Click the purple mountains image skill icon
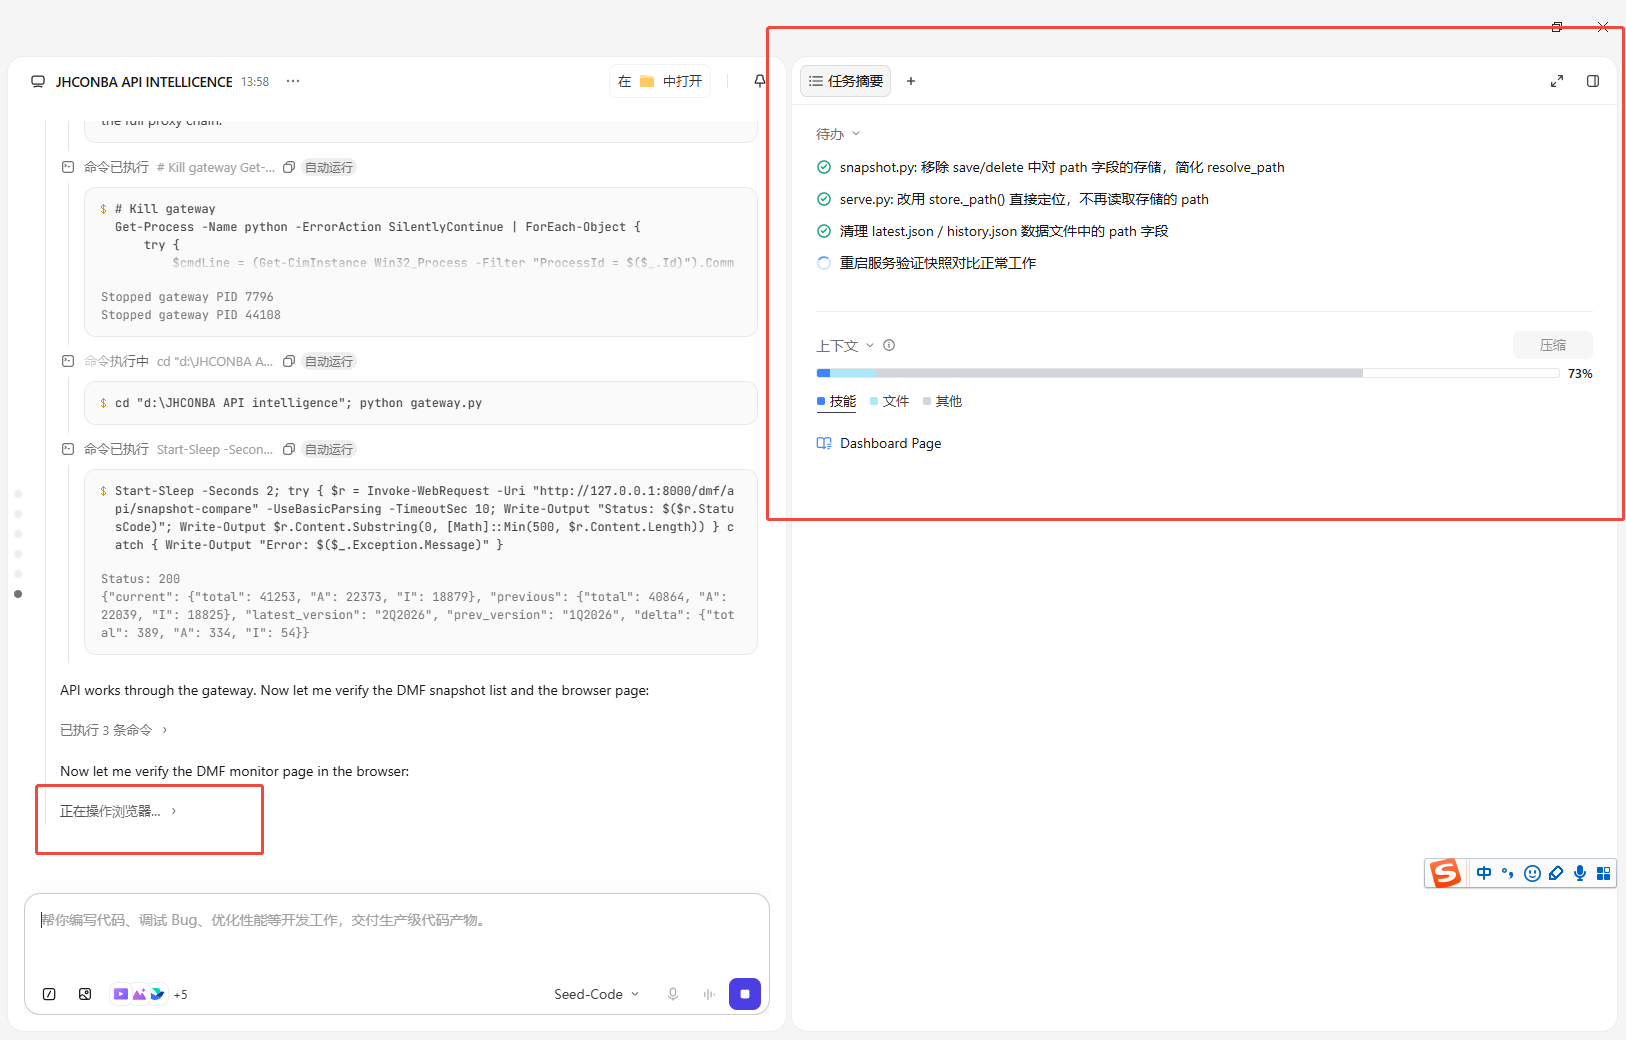1626x1040 pixels. [139, 994]
